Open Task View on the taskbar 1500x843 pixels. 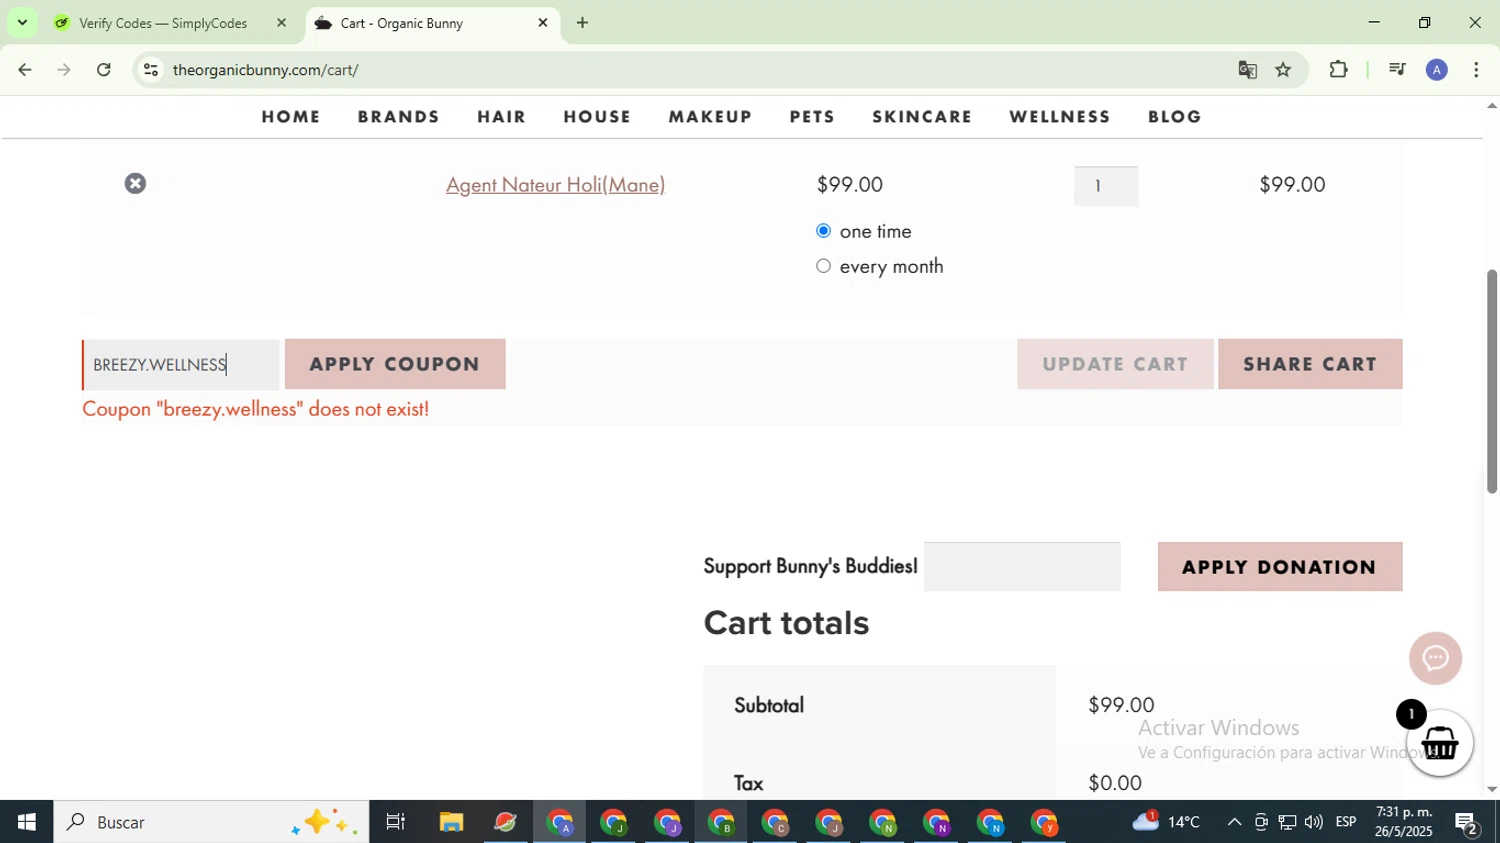point(396,822)
